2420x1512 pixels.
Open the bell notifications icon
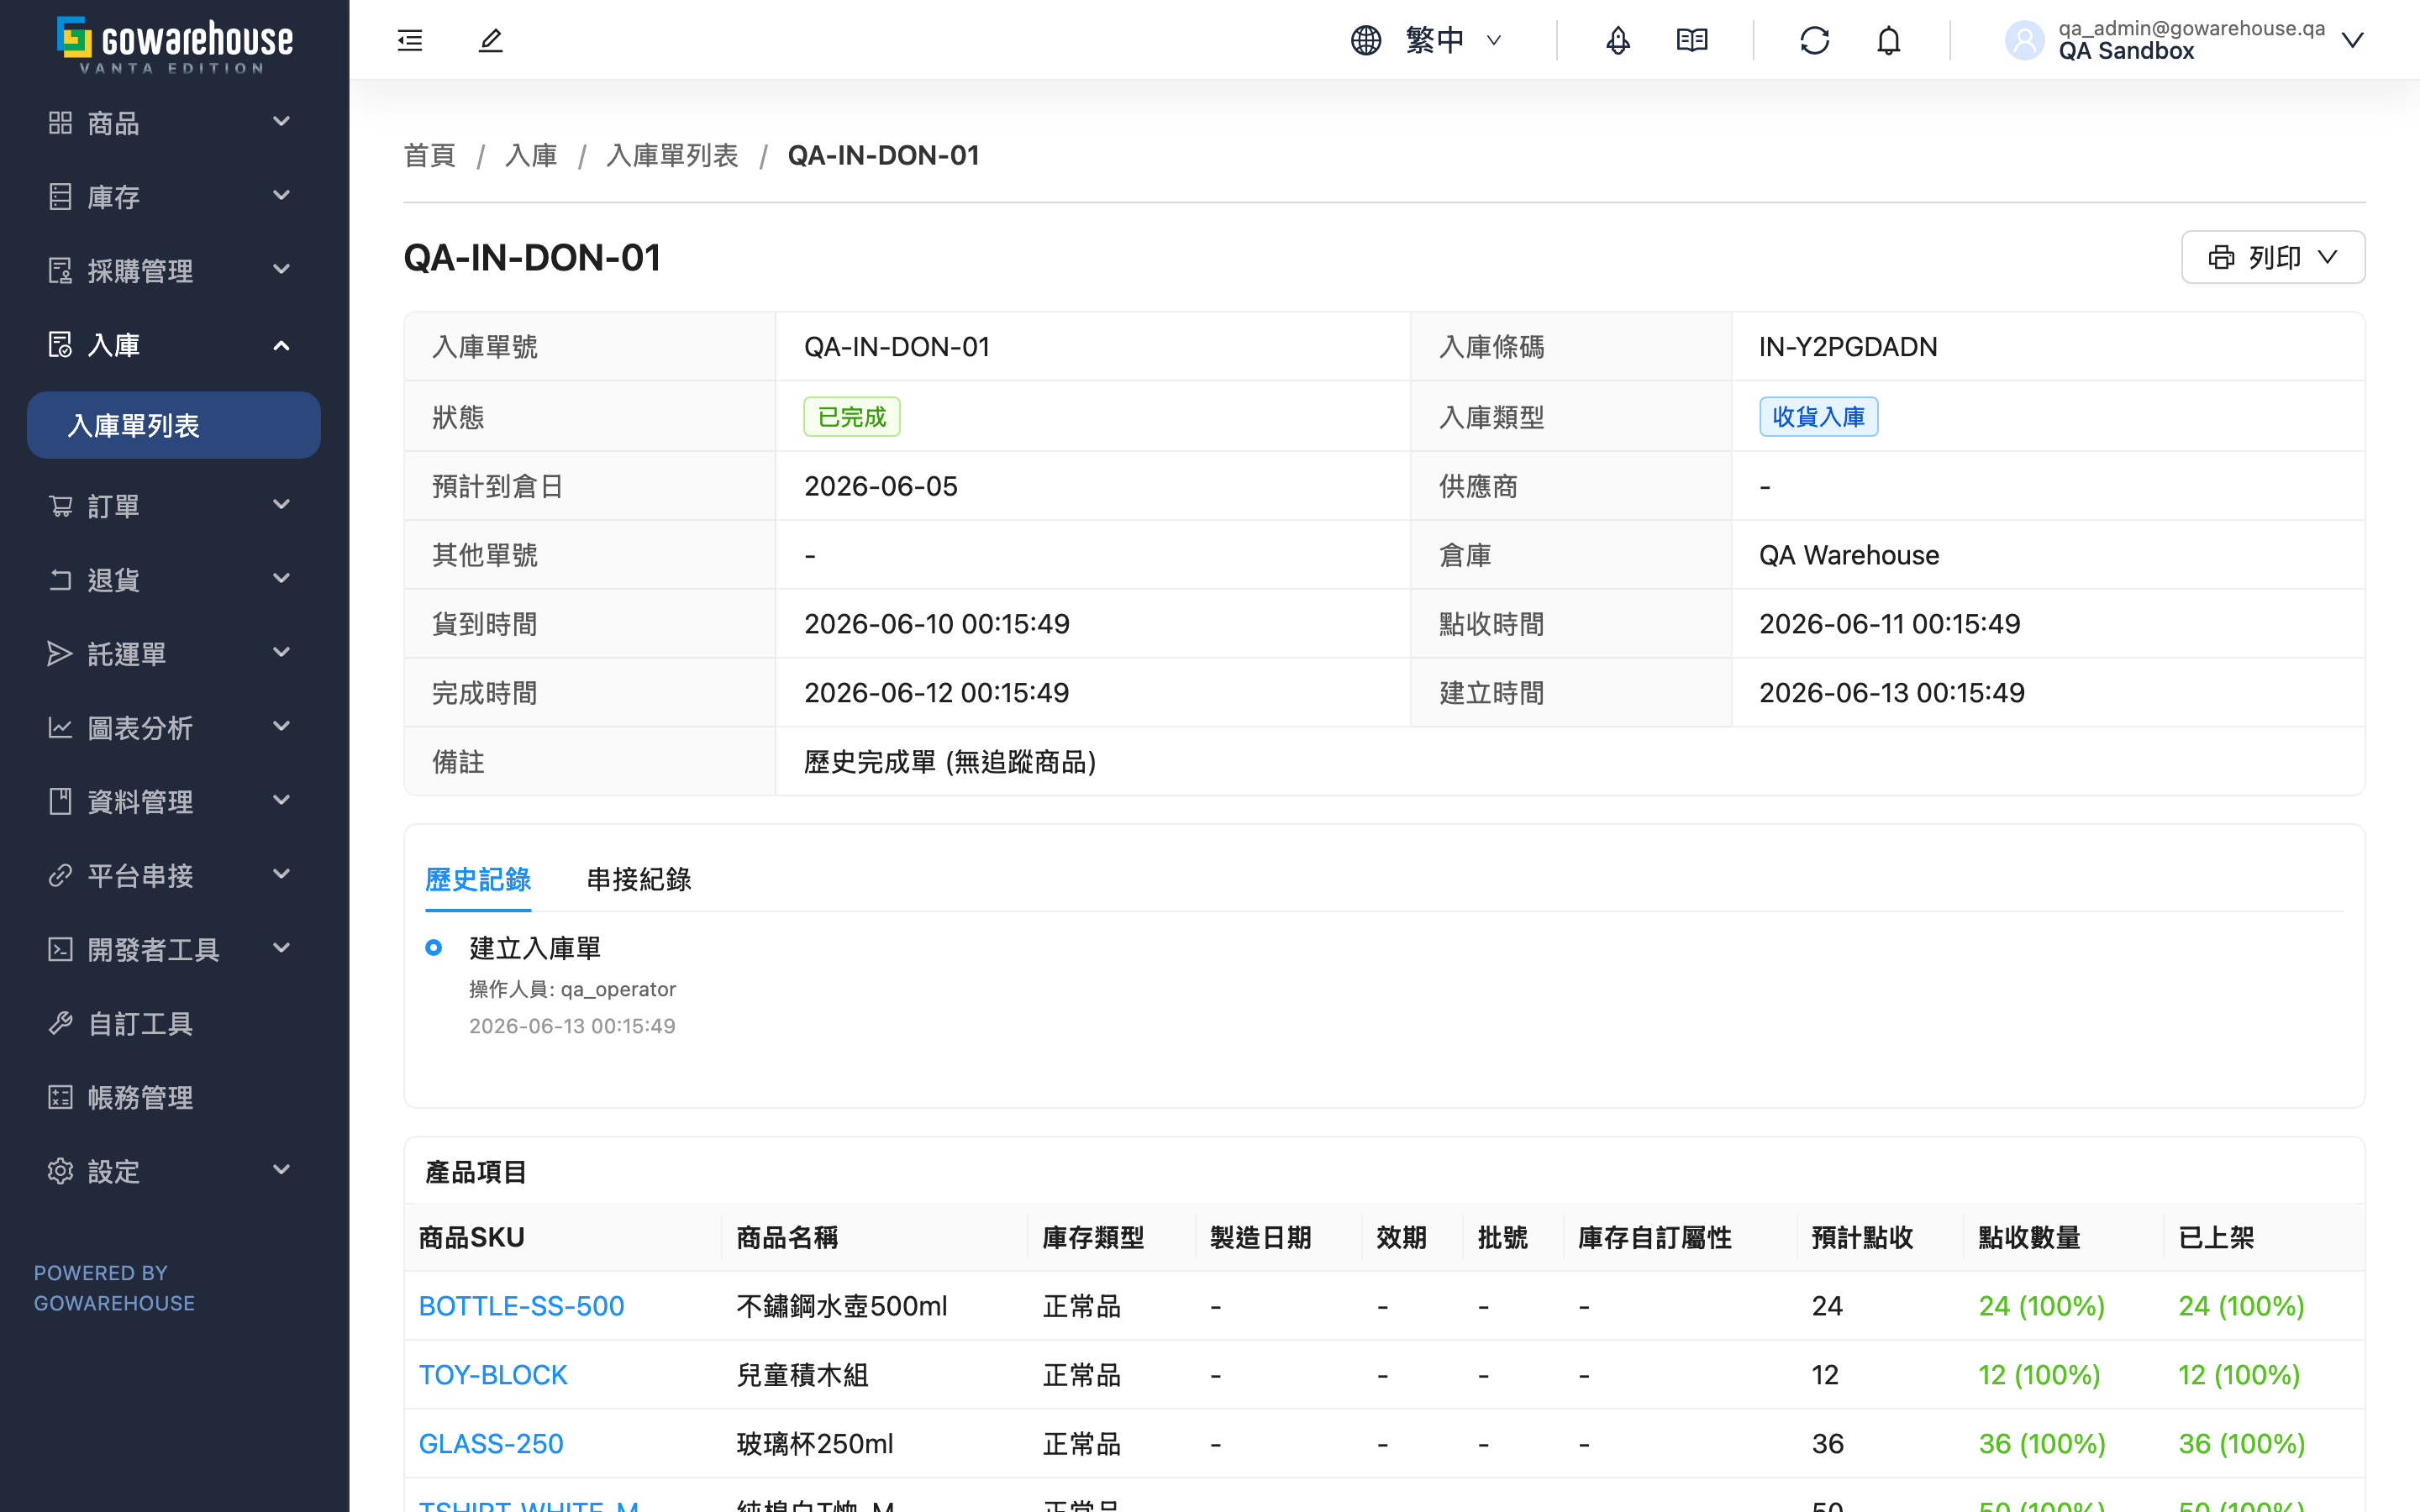[x=1888, y=40]
